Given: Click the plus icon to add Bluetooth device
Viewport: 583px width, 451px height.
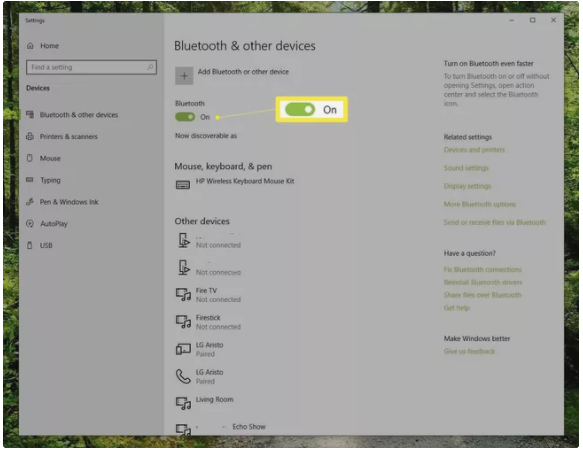Looking at the screenshot, I should coord(184,76).
